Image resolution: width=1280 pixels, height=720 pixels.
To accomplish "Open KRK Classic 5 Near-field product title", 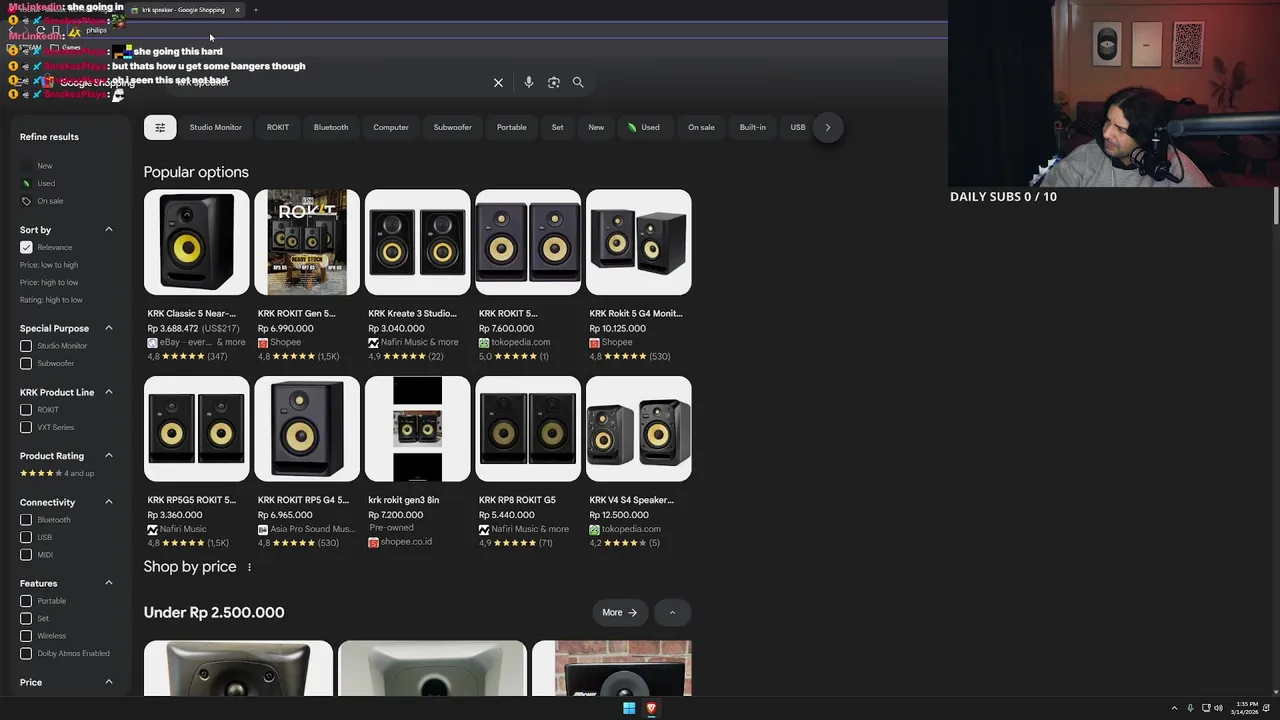I will click(x=192, y=313).
